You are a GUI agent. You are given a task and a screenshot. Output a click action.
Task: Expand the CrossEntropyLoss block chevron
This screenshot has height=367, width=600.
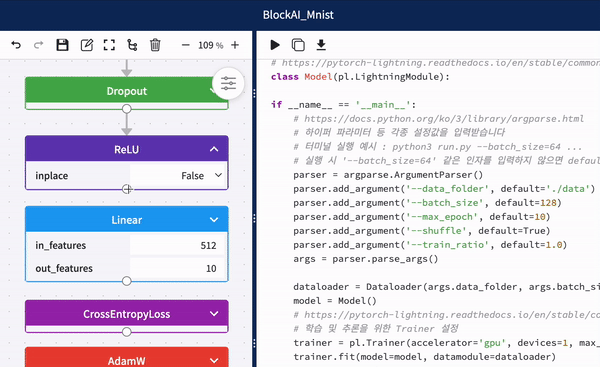pyautogui.click(x=214, y=314)
